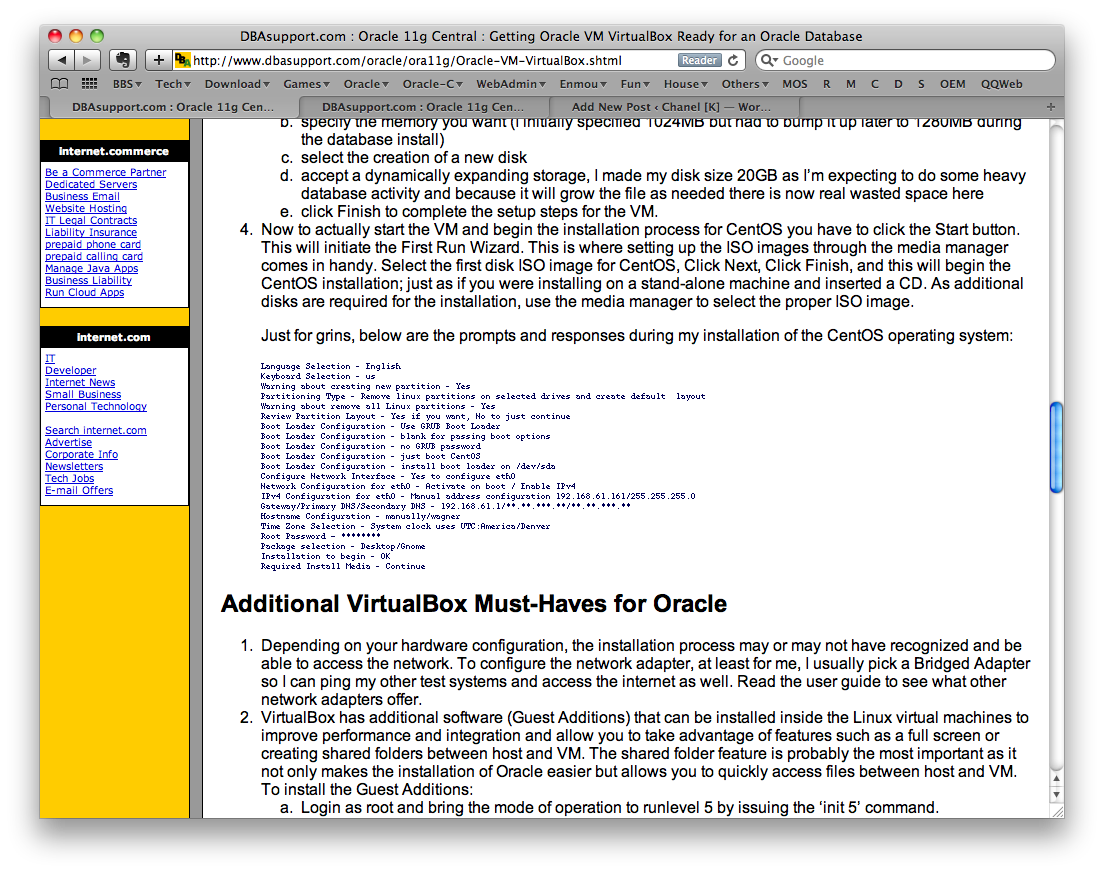Show Top Sites grid icon
Viewport: 1104px width, 873px height.
click(89, 84)
